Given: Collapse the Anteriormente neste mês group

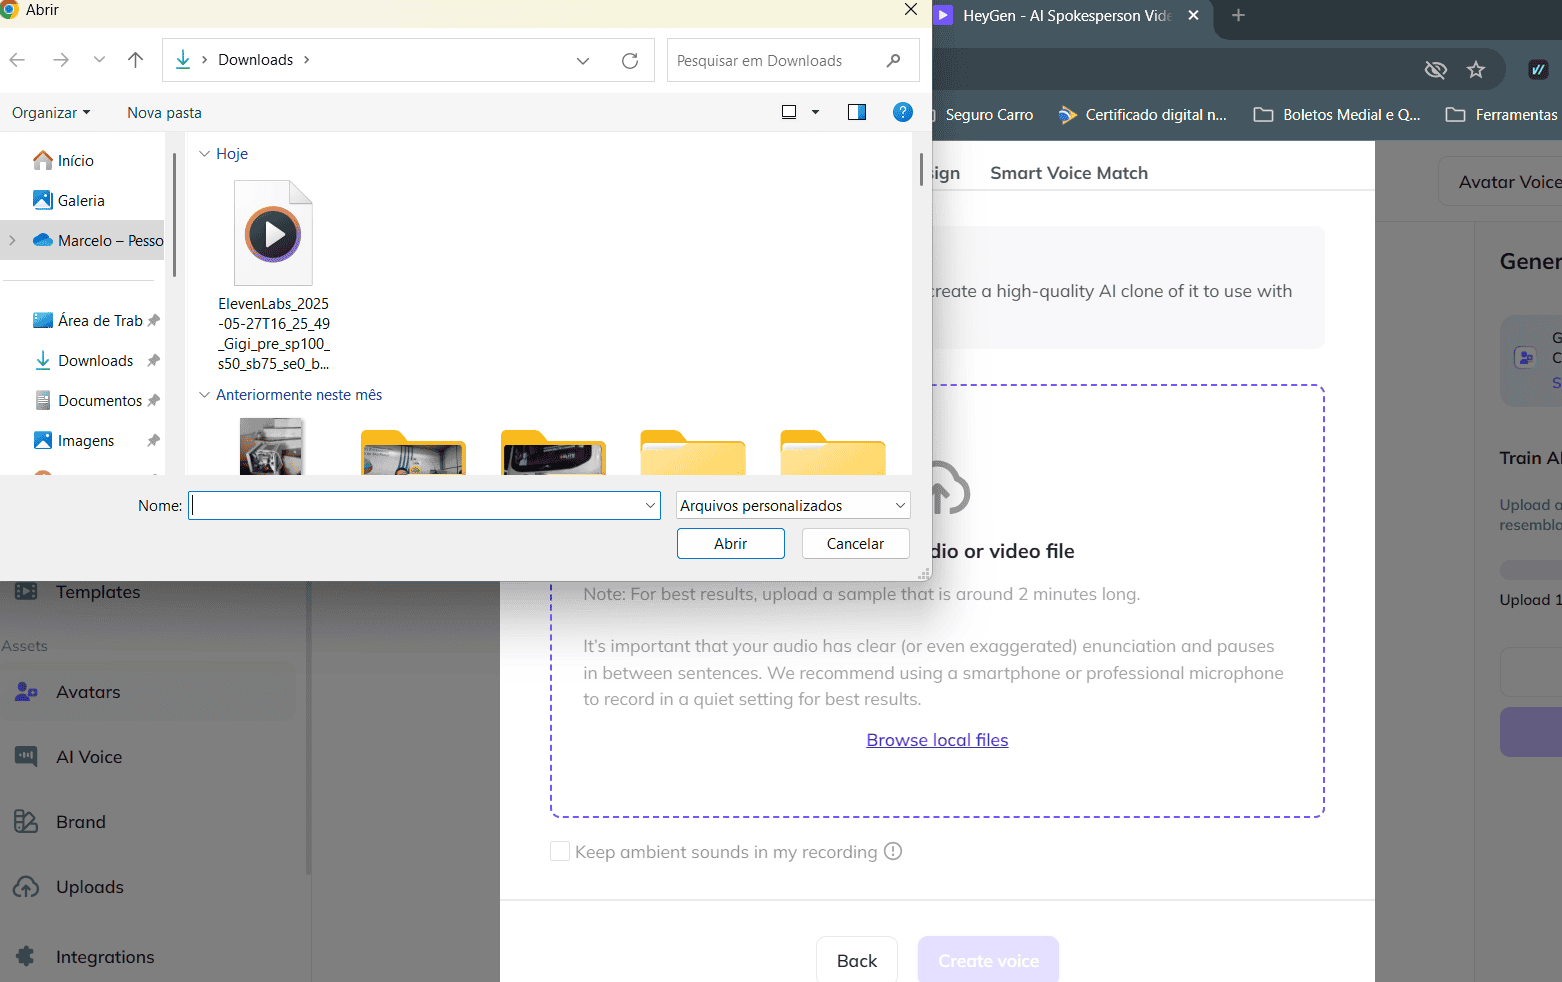Looking at the screenshot, I should click(204, 395).
